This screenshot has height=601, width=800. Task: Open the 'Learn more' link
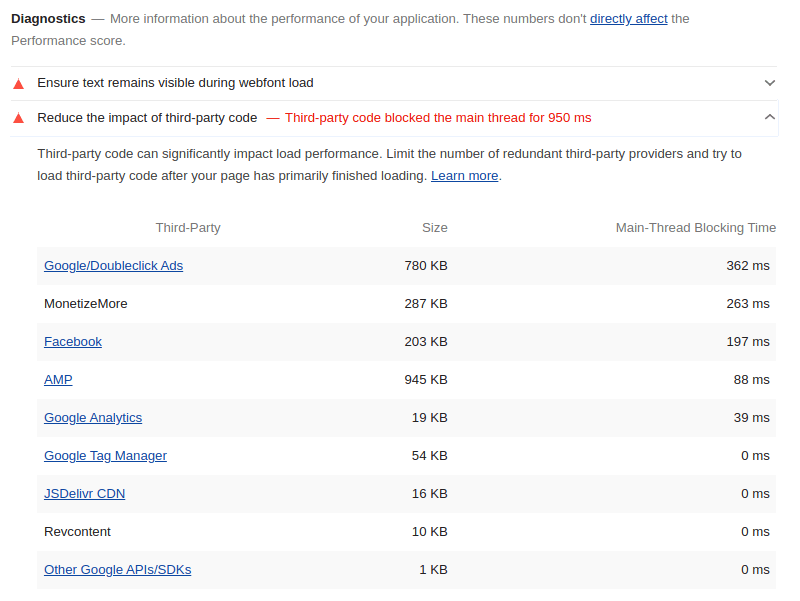464,176
